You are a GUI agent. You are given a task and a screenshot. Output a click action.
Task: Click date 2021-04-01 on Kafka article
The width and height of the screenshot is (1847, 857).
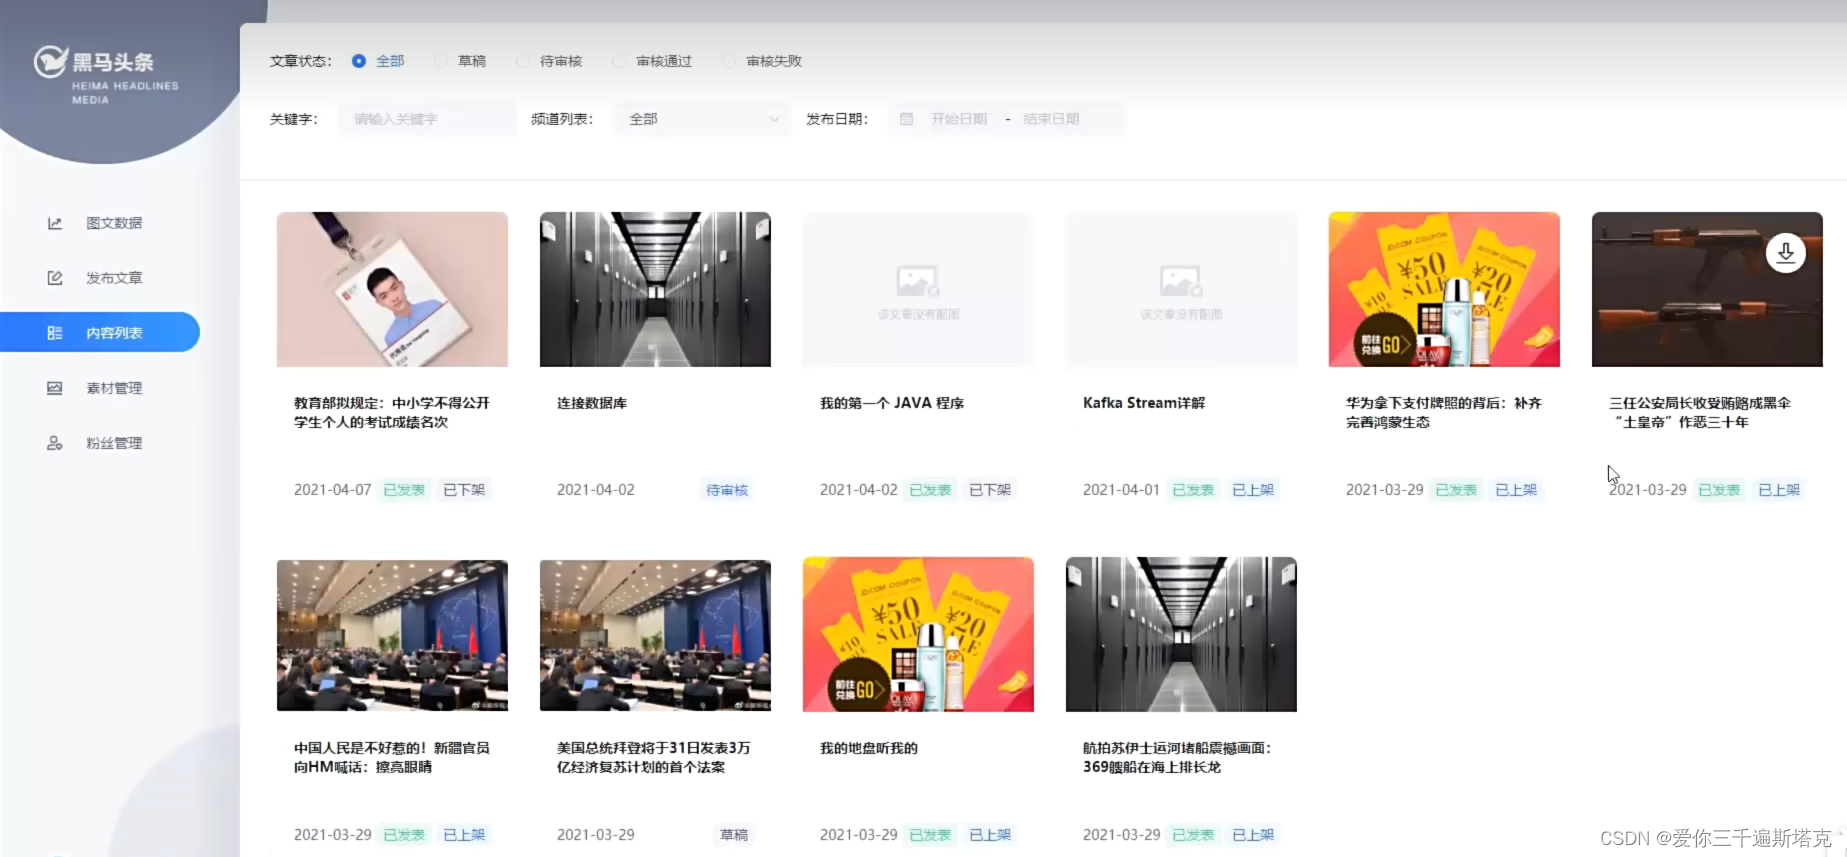pyautogui.click(x=1121, y=490)
